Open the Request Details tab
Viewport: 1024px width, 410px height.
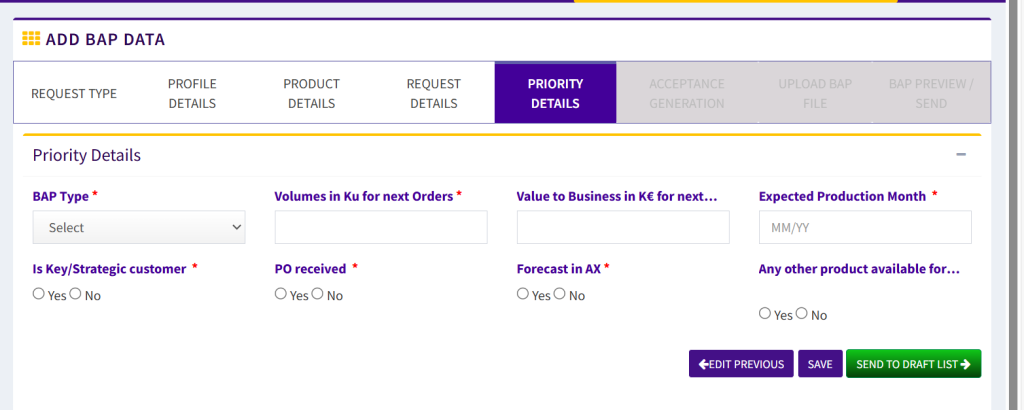point(434,94)
